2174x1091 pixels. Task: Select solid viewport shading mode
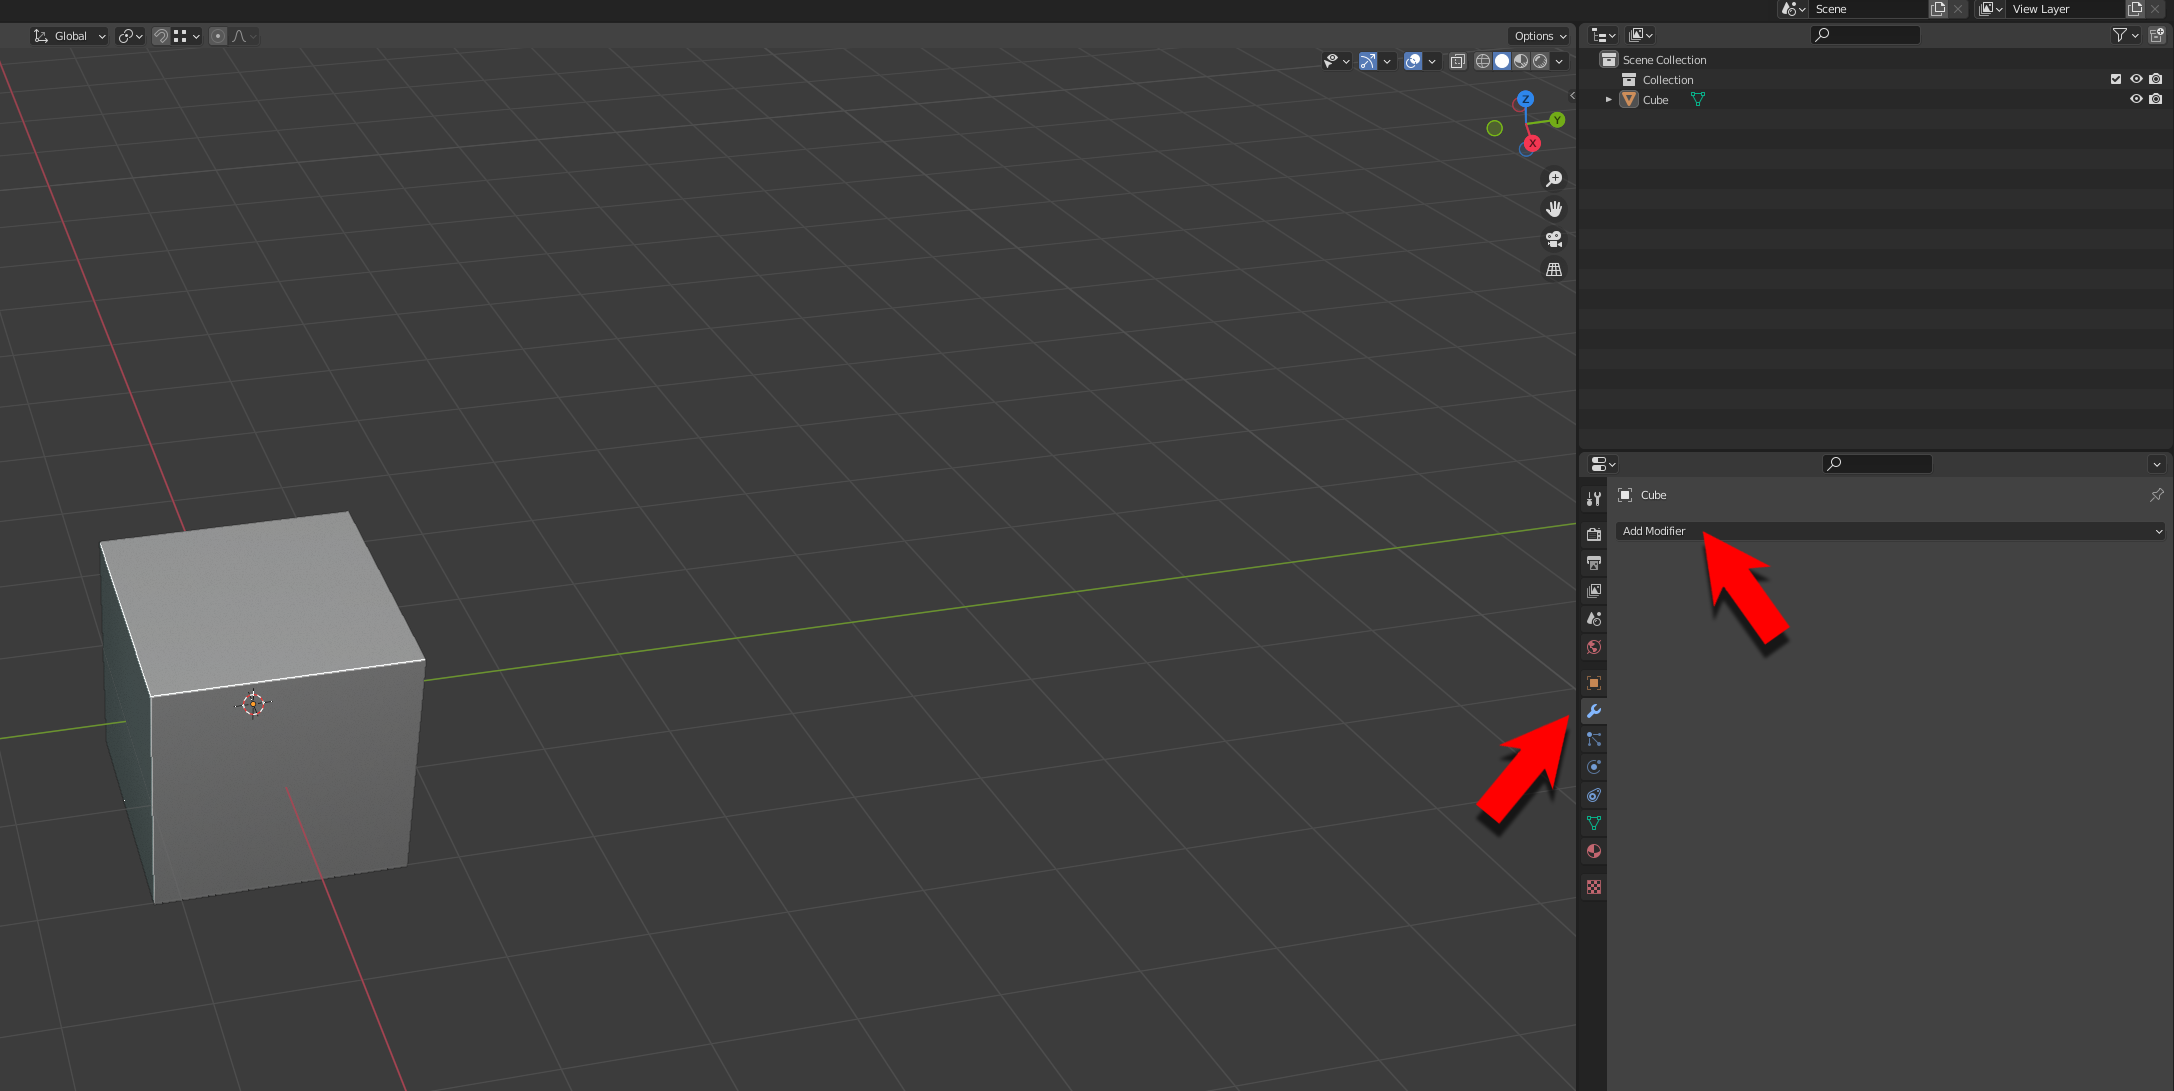(1502, 61)
